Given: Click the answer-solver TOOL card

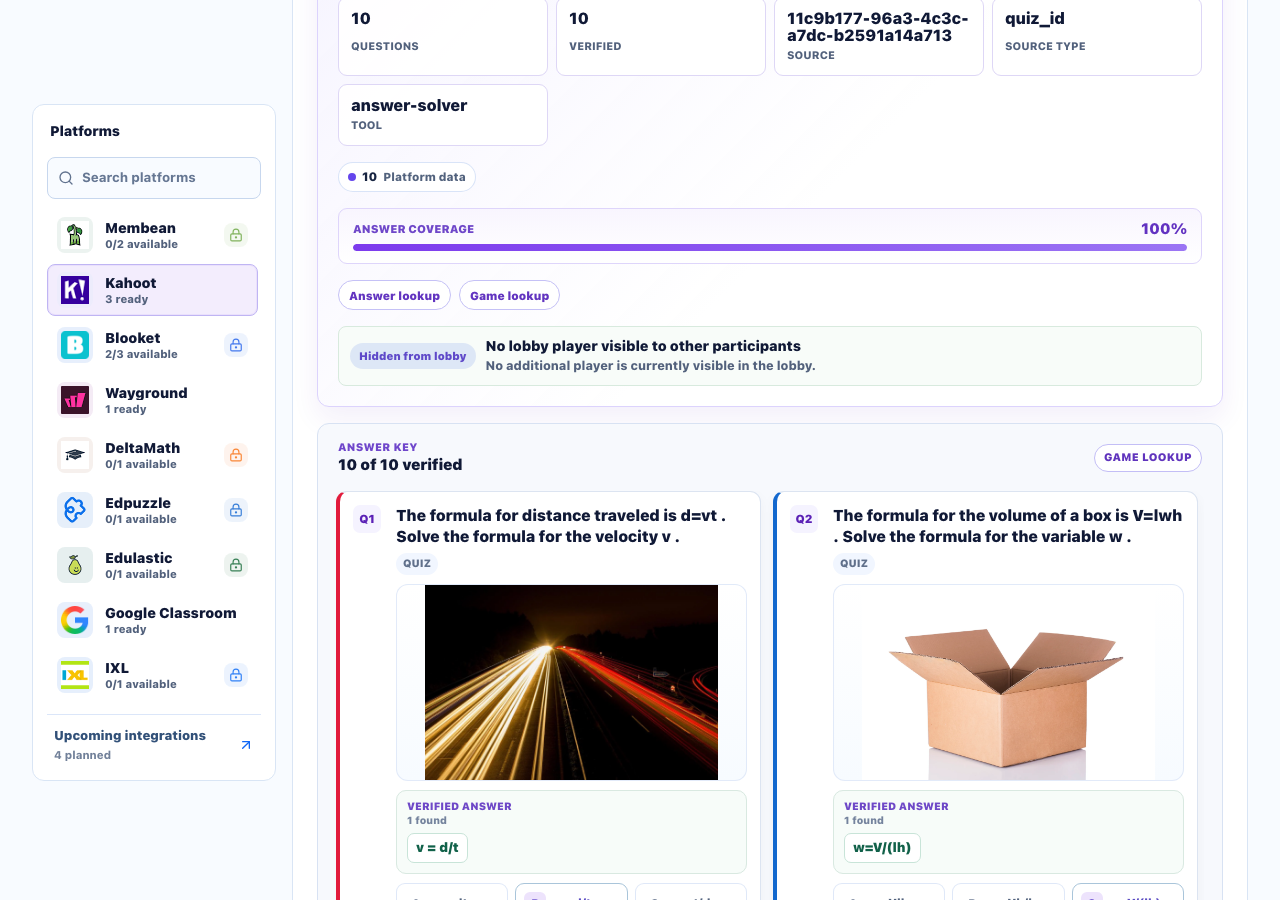Looking at the screenshot, I should tap(443, 115).
